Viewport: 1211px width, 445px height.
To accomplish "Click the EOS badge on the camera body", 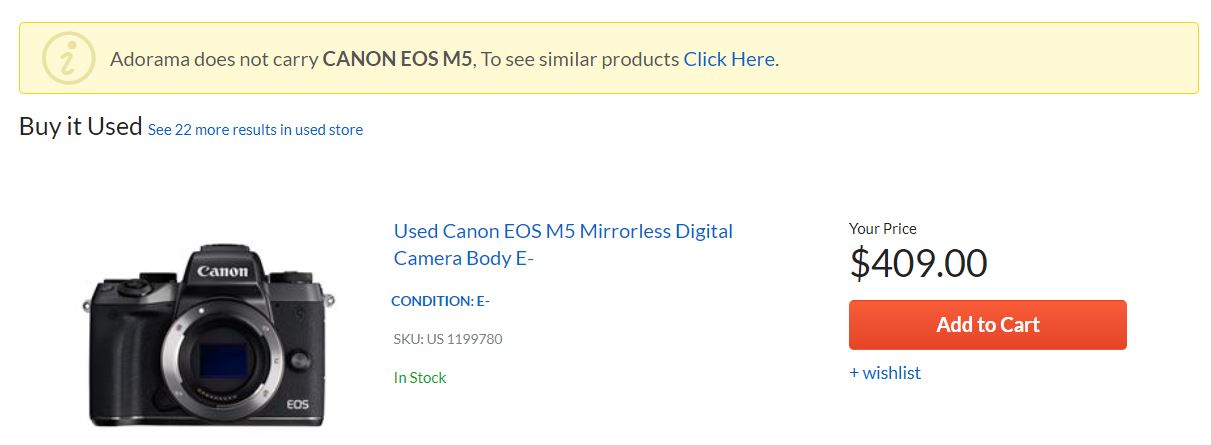I will point(298,404).
